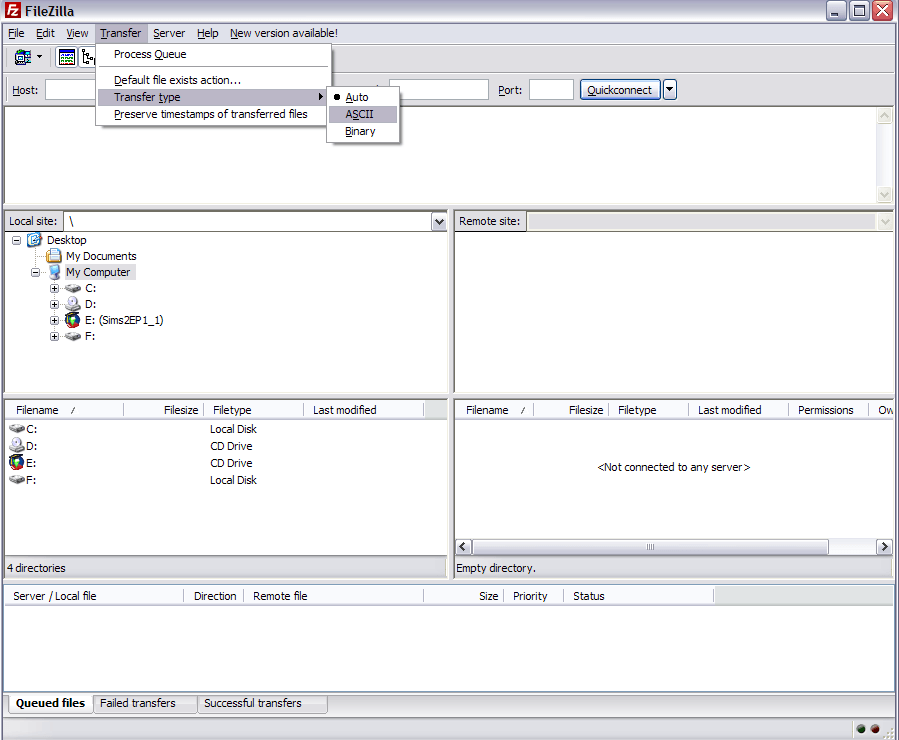Click D: CD drive icon in tree
Screen dimensions: 899x740
[73, 304]
